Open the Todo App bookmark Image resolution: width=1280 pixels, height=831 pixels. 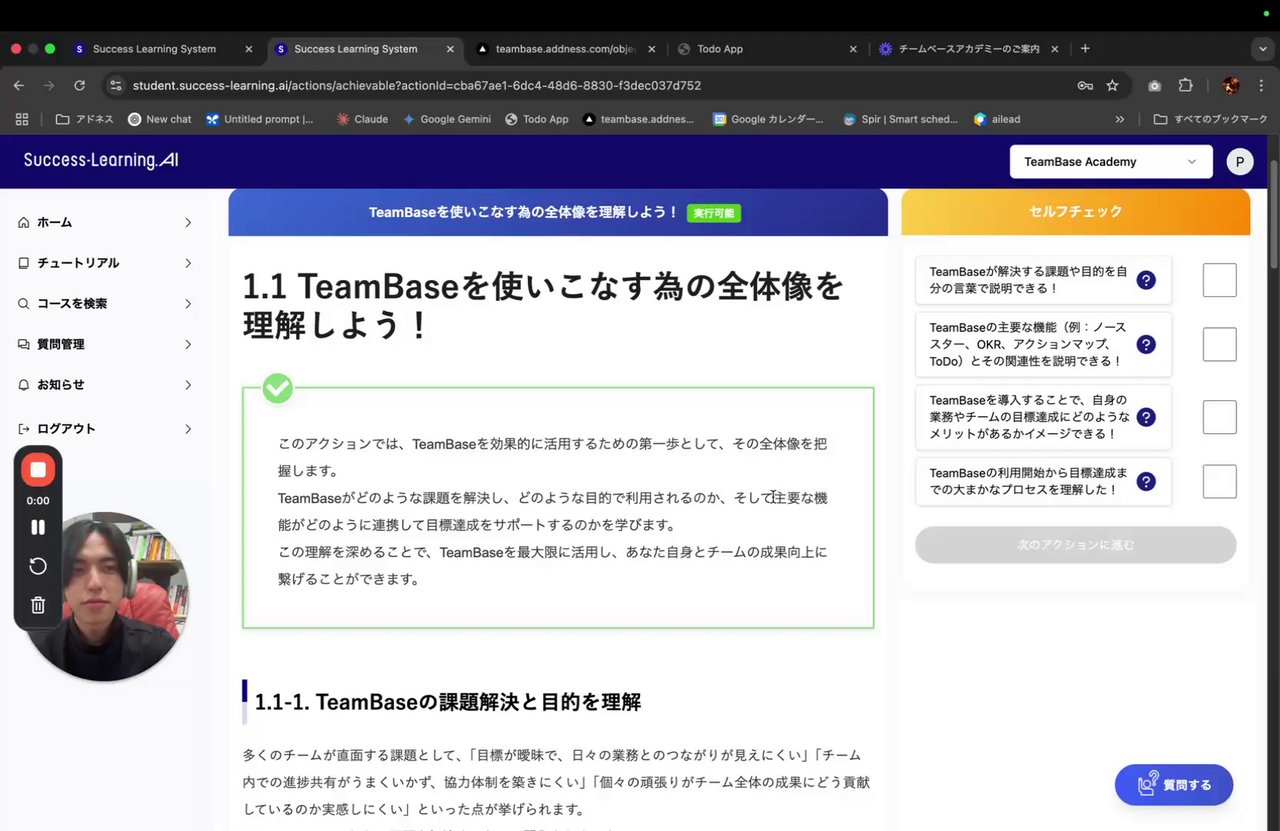tap(537, 119)
